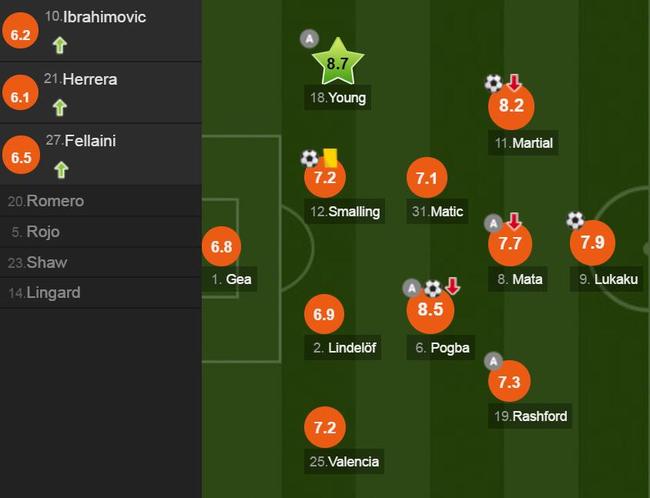The image size is (650, 498).
Task: Click the goal ball icon above Martial
Action: click(x=493, y=83)
